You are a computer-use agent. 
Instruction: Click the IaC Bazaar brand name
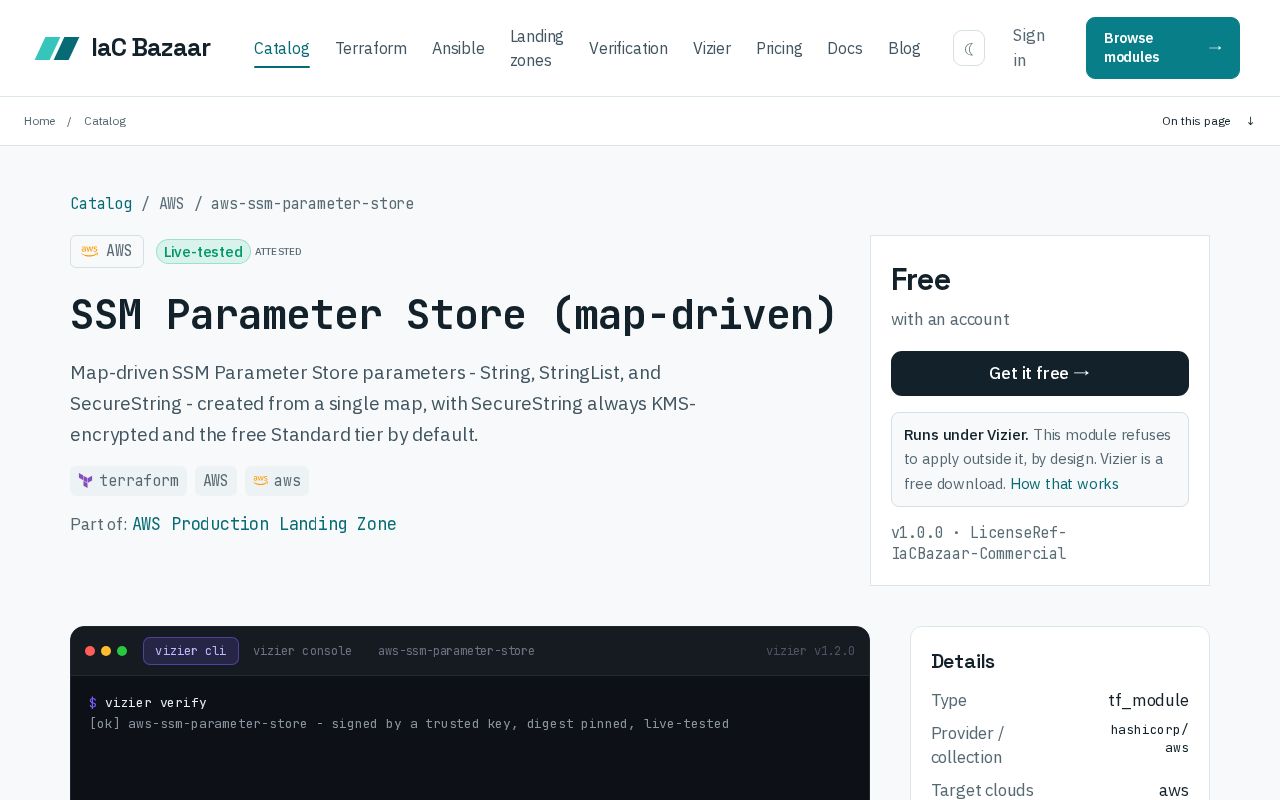pyautogui.click(x=151, y=48)
